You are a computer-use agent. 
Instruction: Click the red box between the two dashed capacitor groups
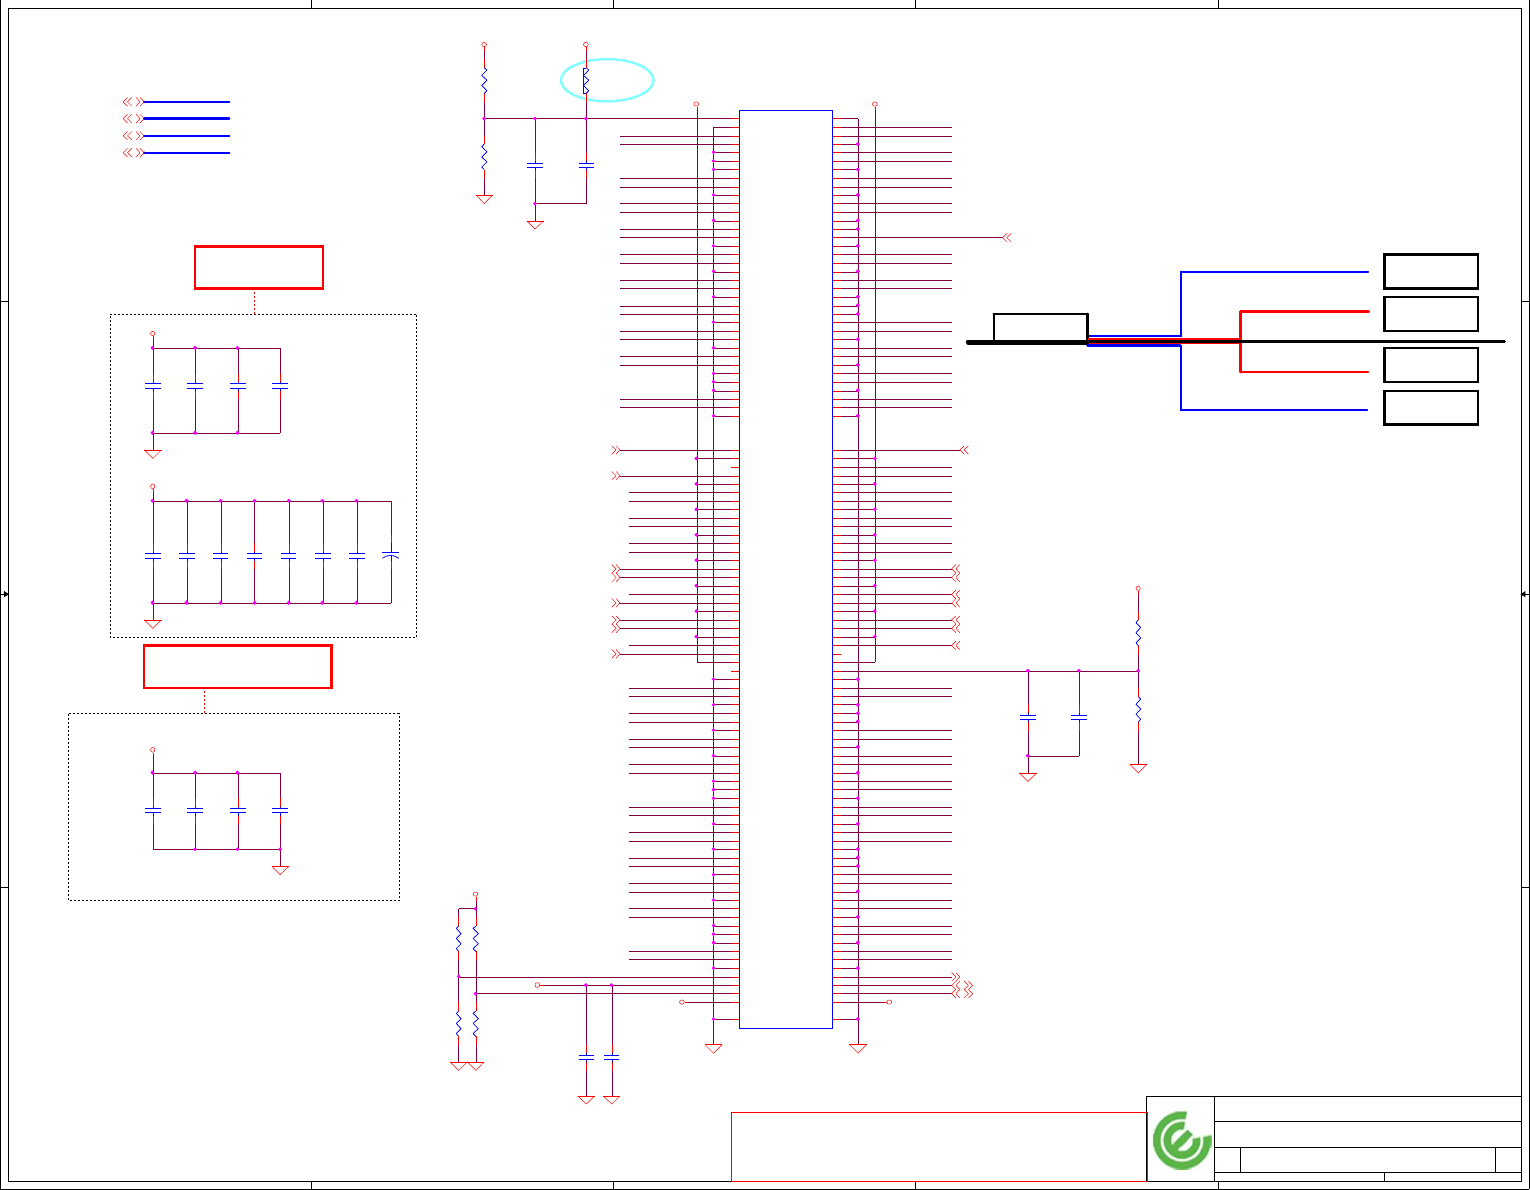238,667
